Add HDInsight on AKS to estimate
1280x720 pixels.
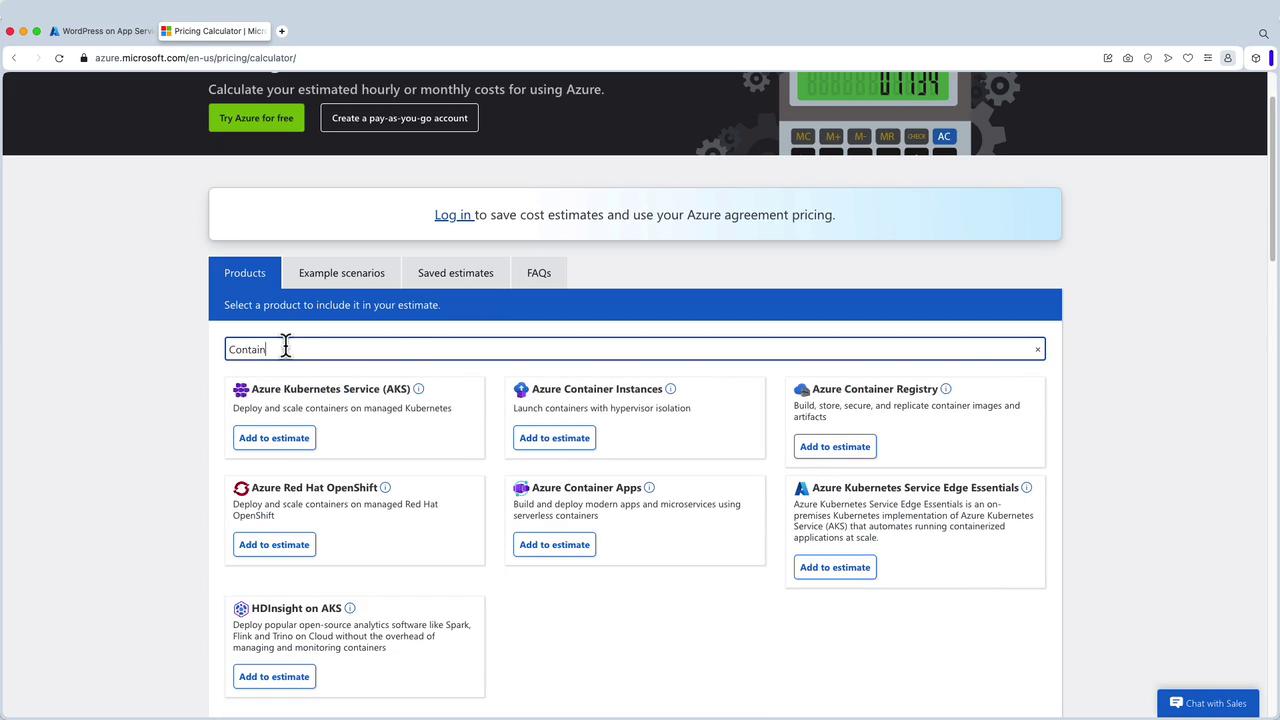[x=274, y=677]
